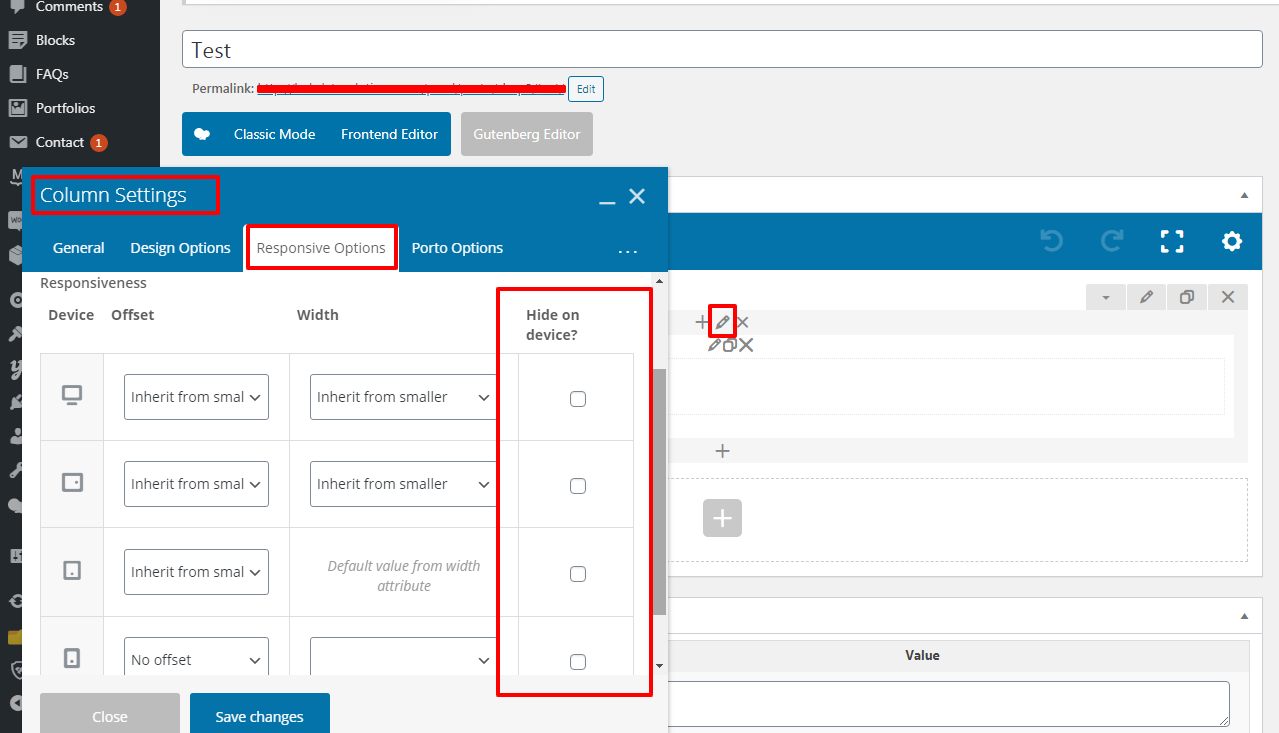Prepend element with plus beside column pencil
The image size is (1279, 733).
[x=702, y=322]
